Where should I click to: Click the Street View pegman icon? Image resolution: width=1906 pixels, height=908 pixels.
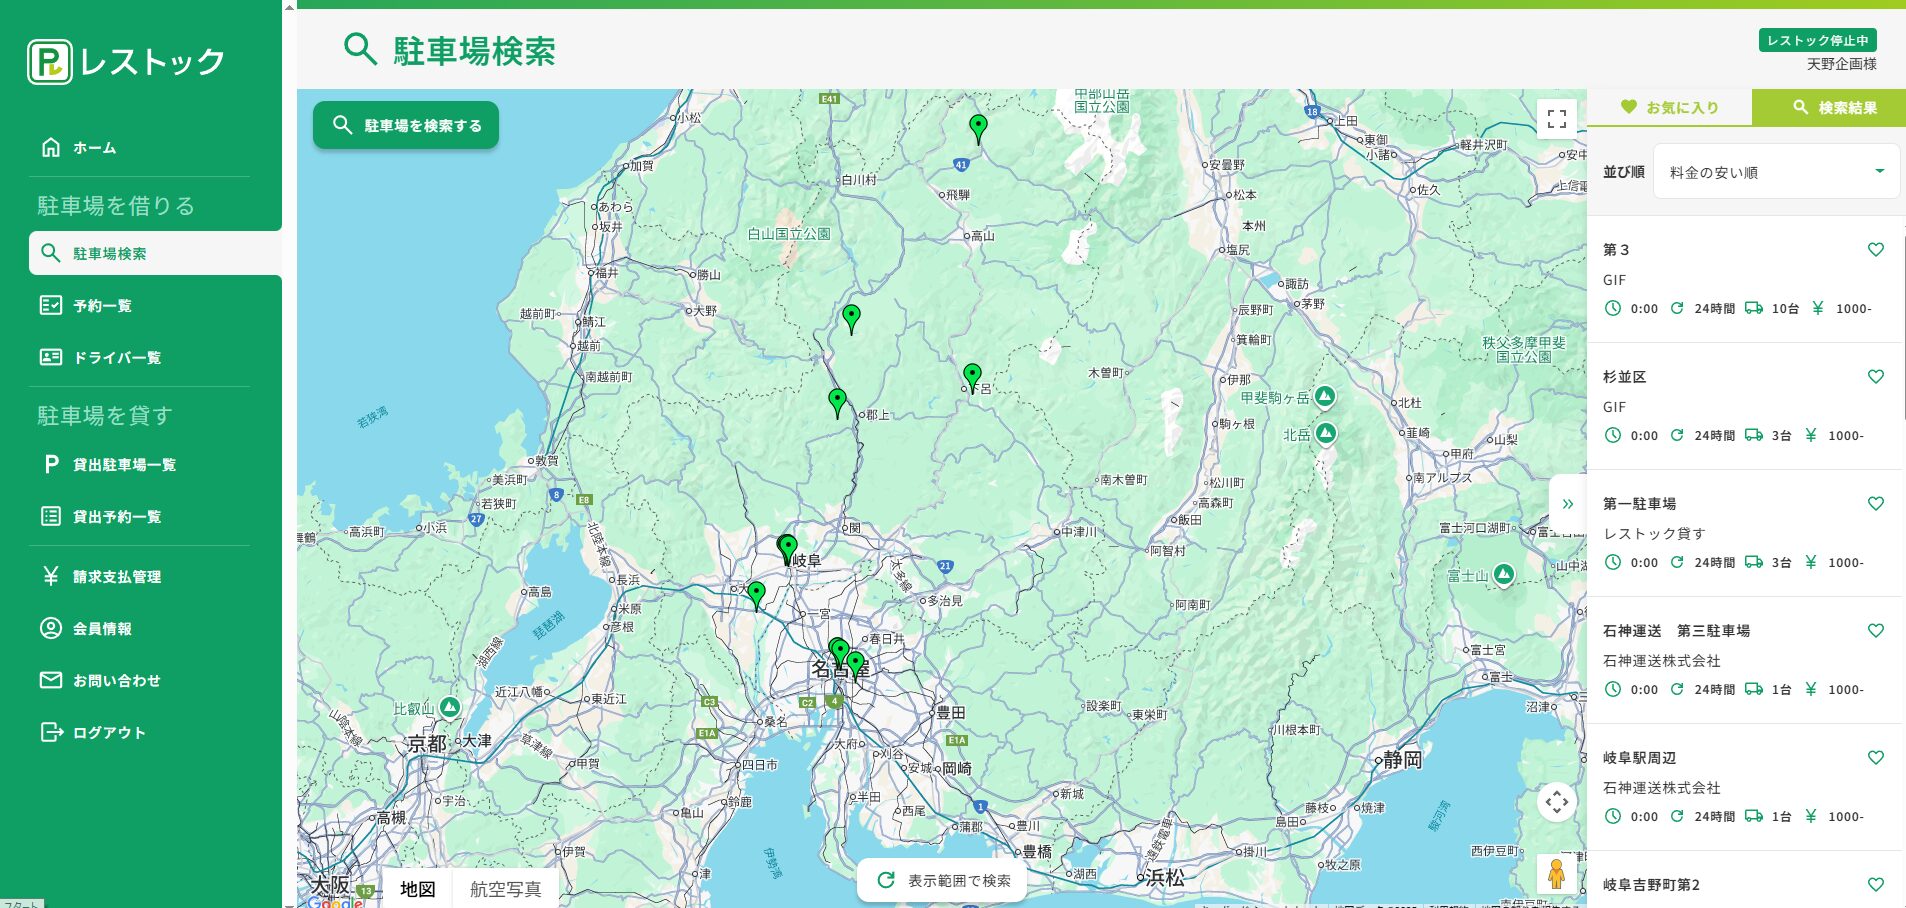1556,874
